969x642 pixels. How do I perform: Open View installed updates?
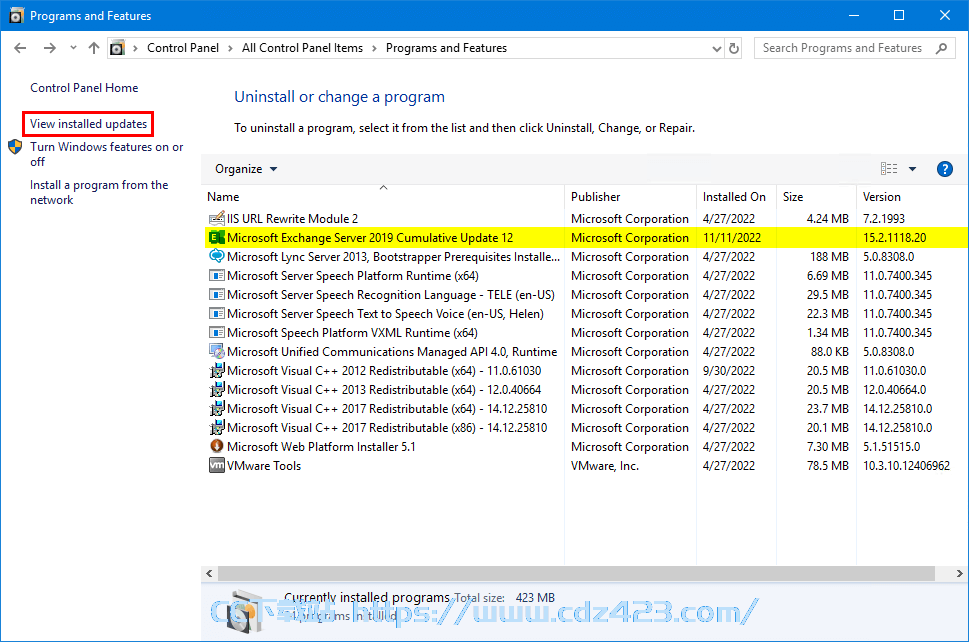88,124
